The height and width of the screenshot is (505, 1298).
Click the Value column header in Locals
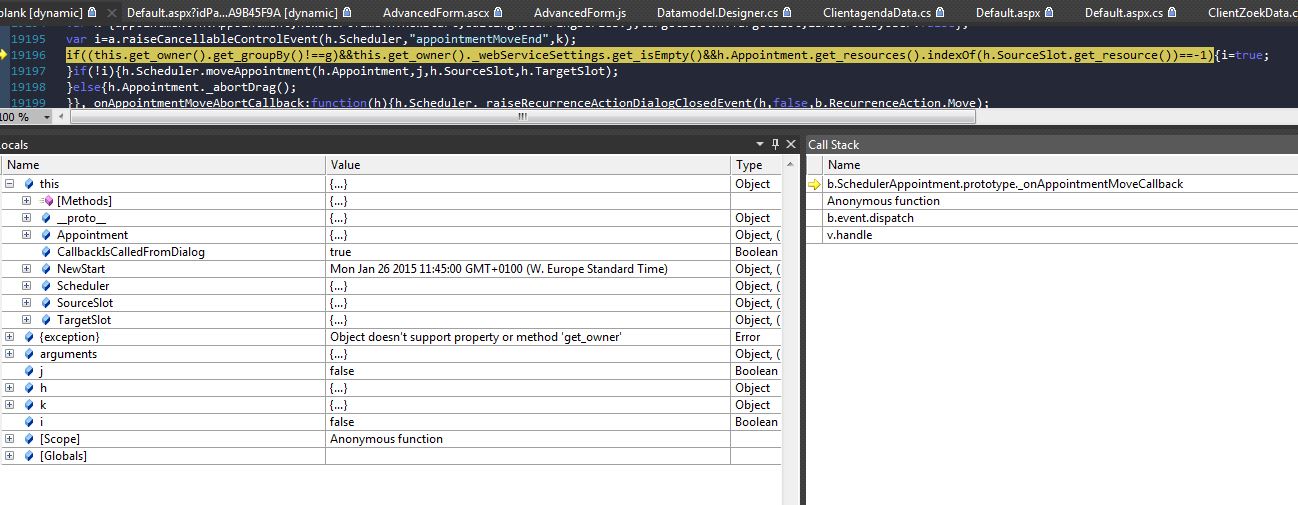(529, 165)
